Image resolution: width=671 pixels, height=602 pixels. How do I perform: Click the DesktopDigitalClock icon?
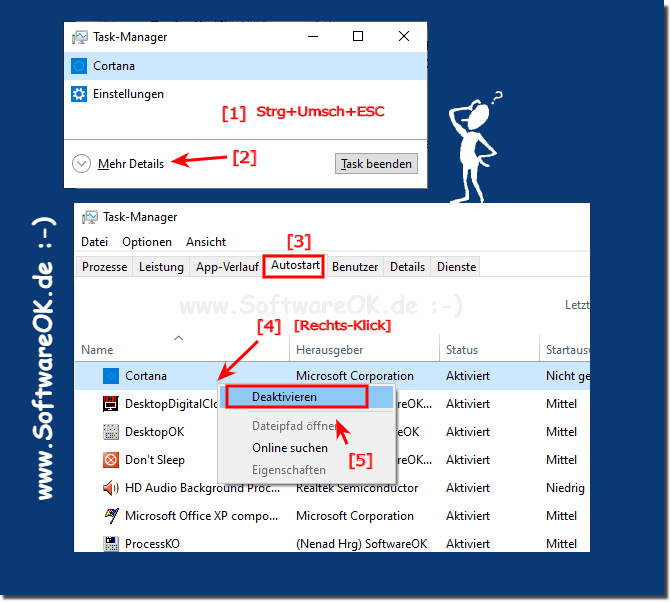tap(111, 404)
